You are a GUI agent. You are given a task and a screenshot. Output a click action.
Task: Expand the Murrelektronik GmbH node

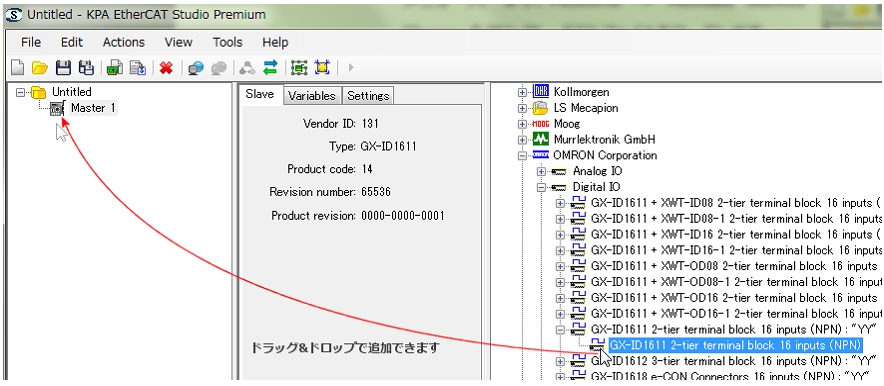[523, 139]
